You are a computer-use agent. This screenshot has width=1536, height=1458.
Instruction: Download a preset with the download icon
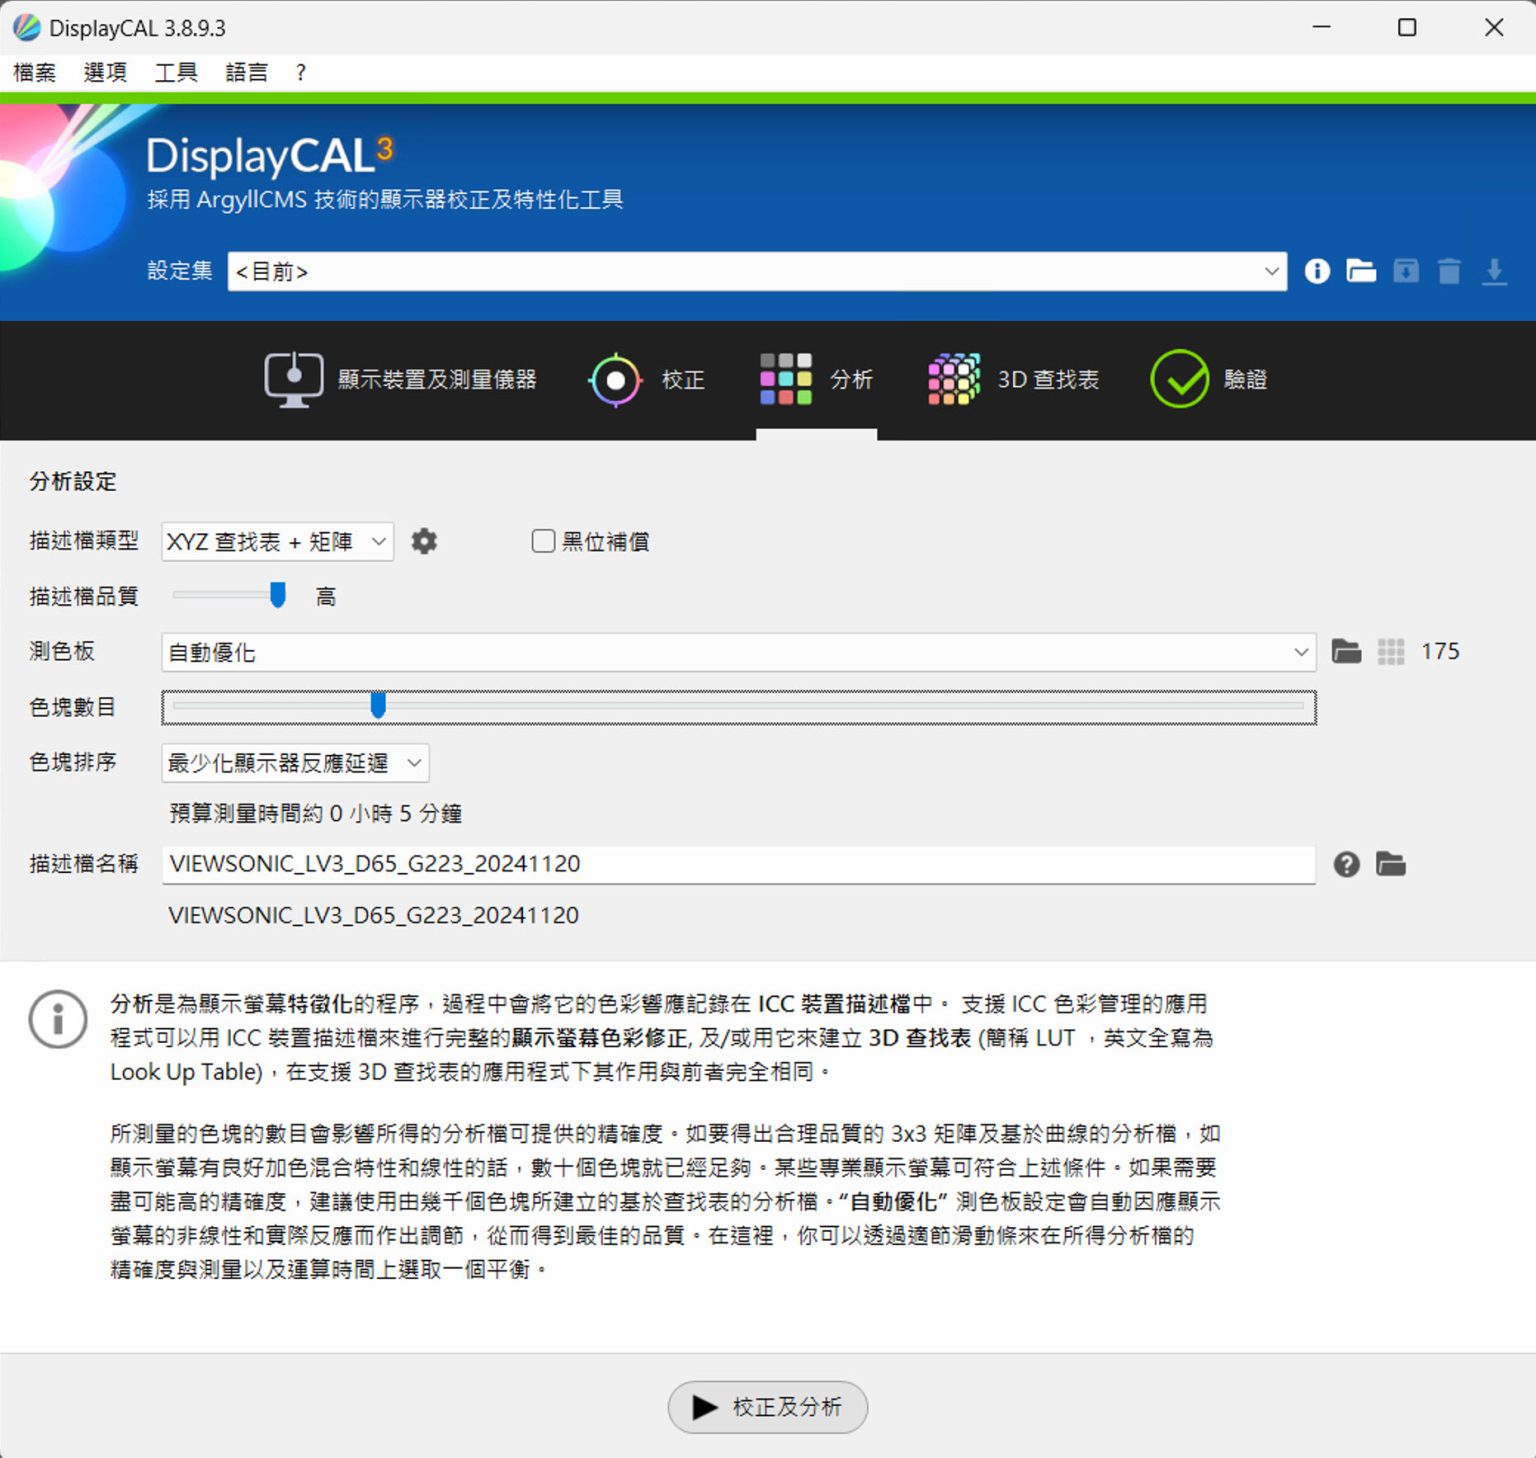(1495, 271)
